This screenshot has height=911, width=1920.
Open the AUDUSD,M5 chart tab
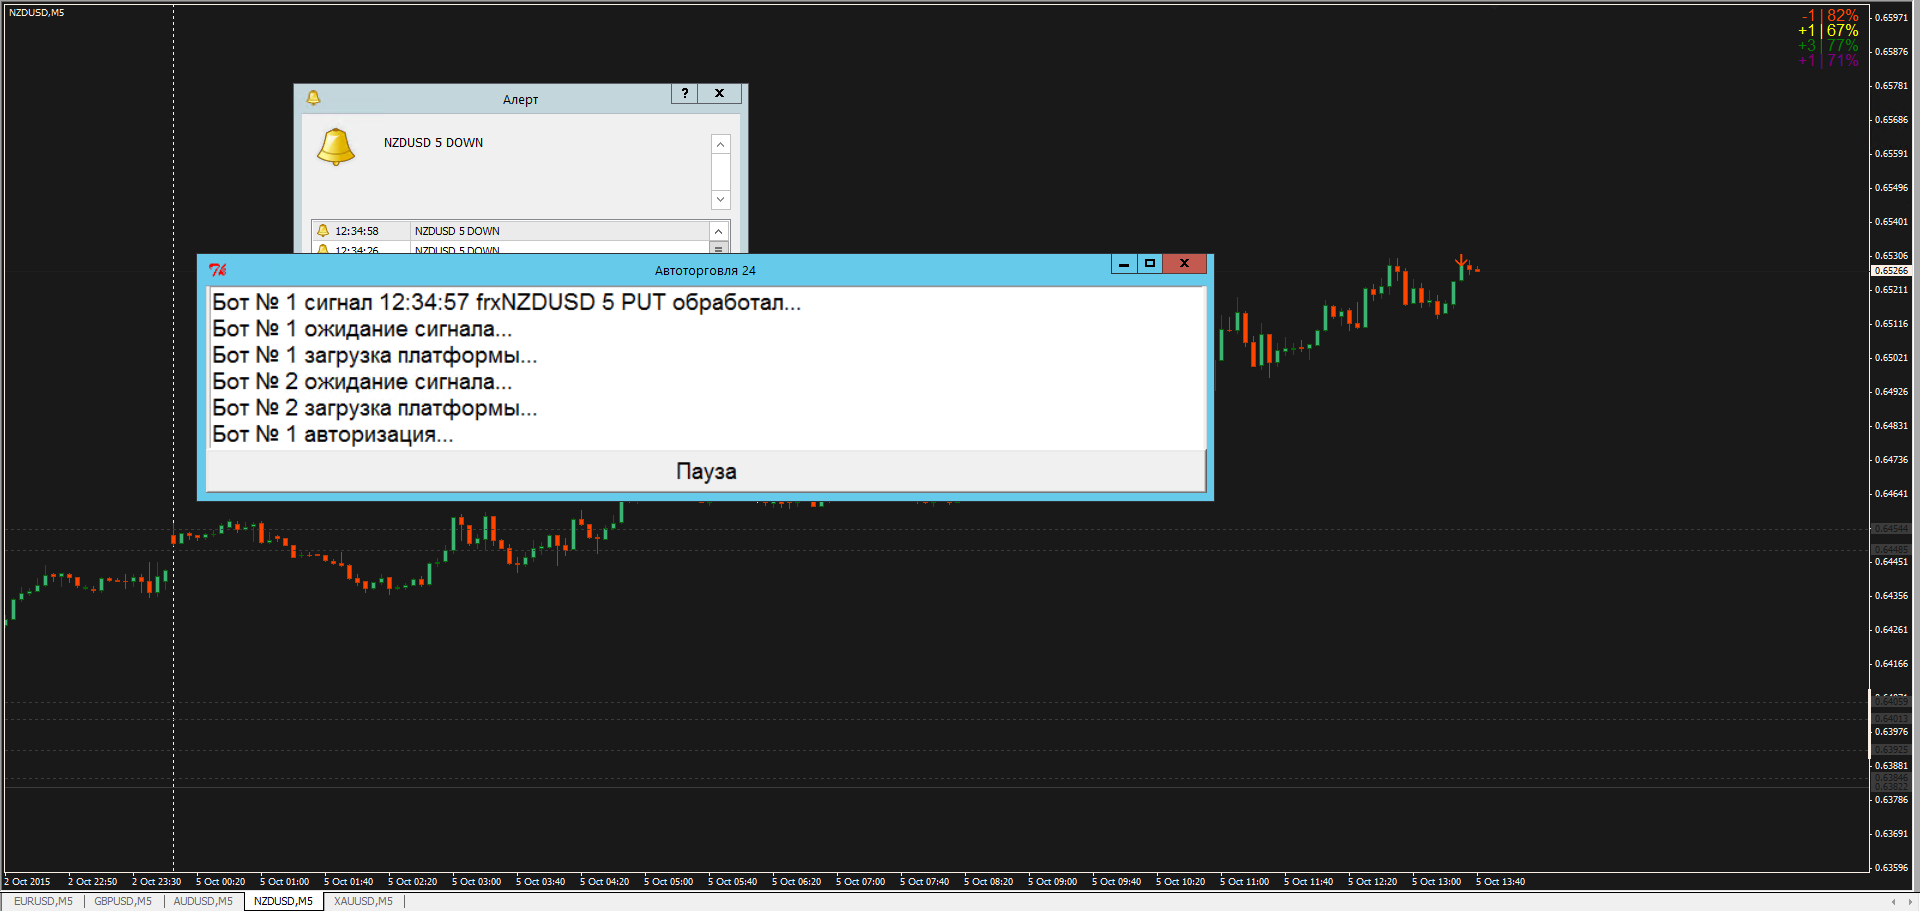coord(203,901)
